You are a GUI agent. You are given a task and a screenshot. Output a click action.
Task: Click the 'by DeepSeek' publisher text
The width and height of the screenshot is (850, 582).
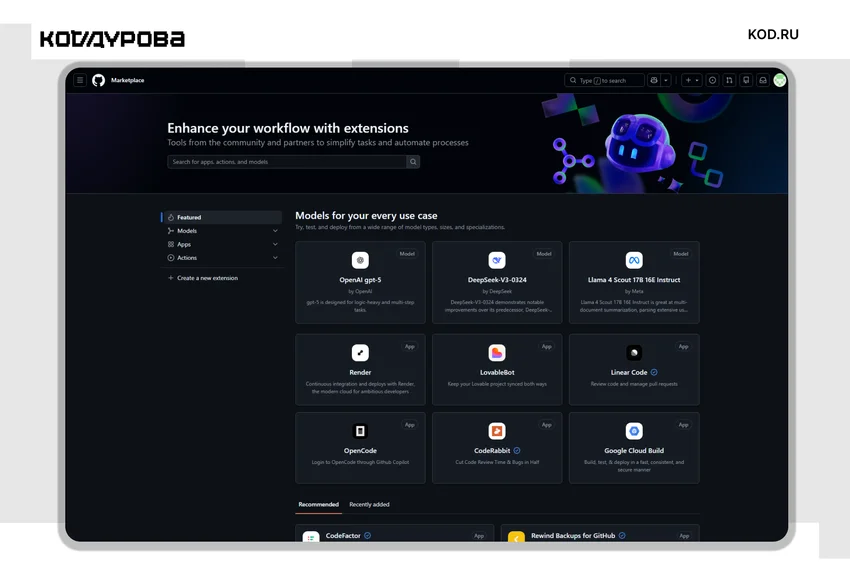pos(497,292)
